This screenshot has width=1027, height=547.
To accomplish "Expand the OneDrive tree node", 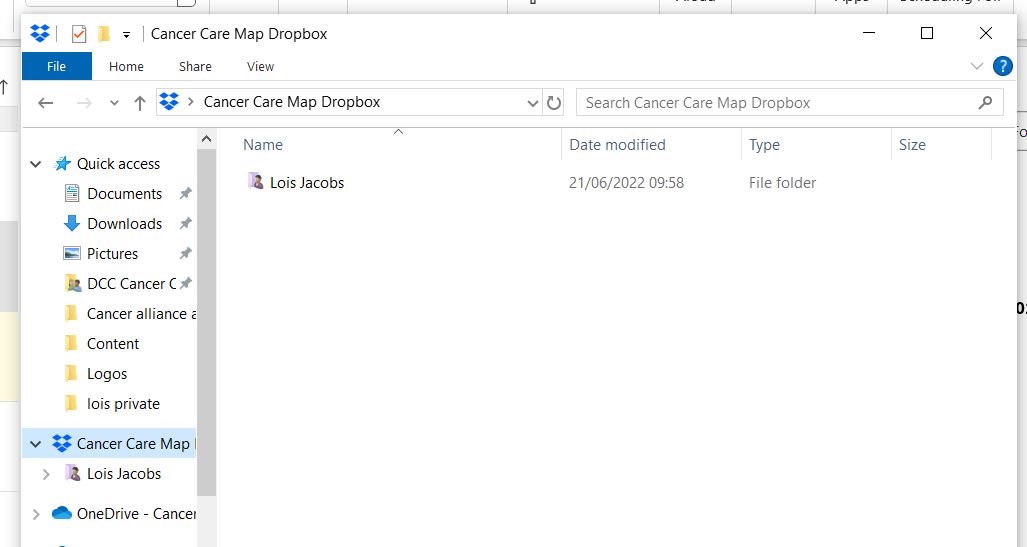I will [x=37, y=514].
